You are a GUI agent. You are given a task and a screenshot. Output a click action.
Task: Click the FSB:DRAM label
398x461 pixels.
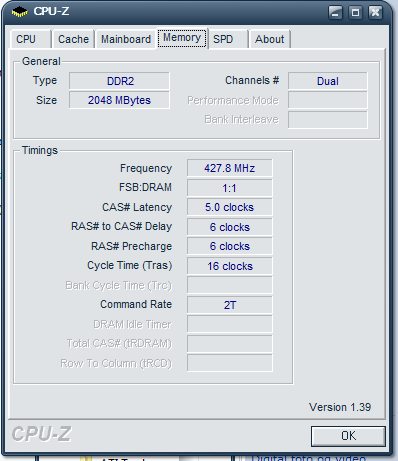[x=145, y=187]
